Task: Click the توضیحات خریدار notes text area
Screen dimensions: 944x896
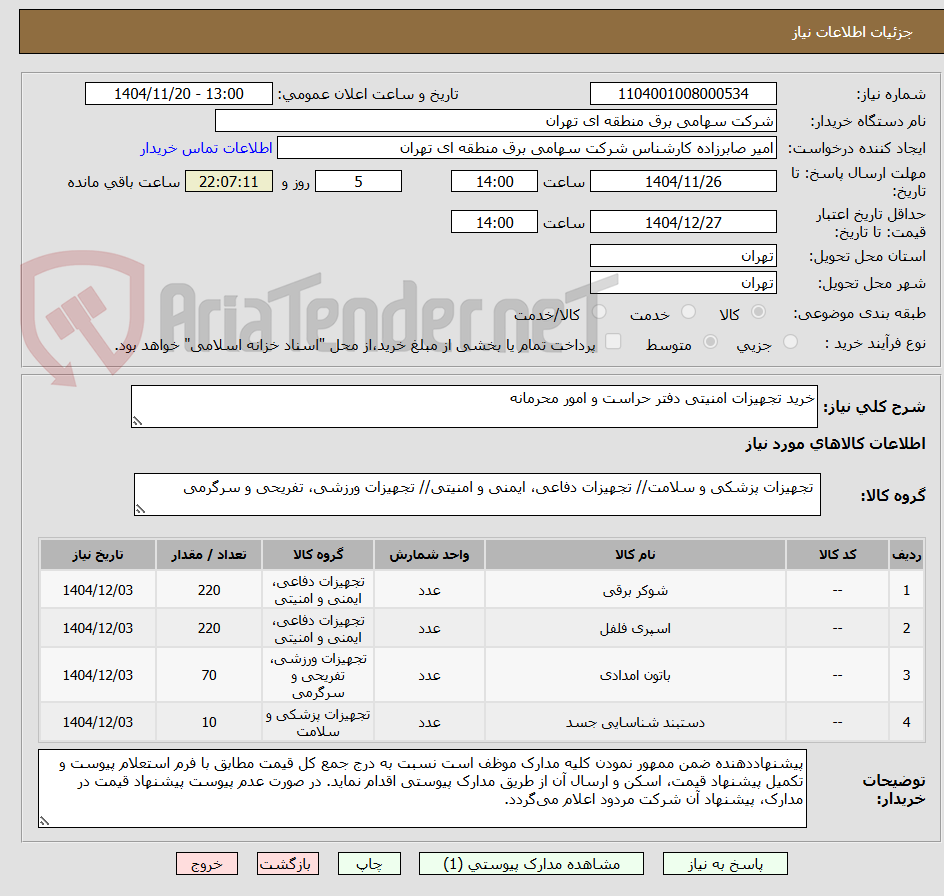Action: pyautogui.click(x=422, y=788)
